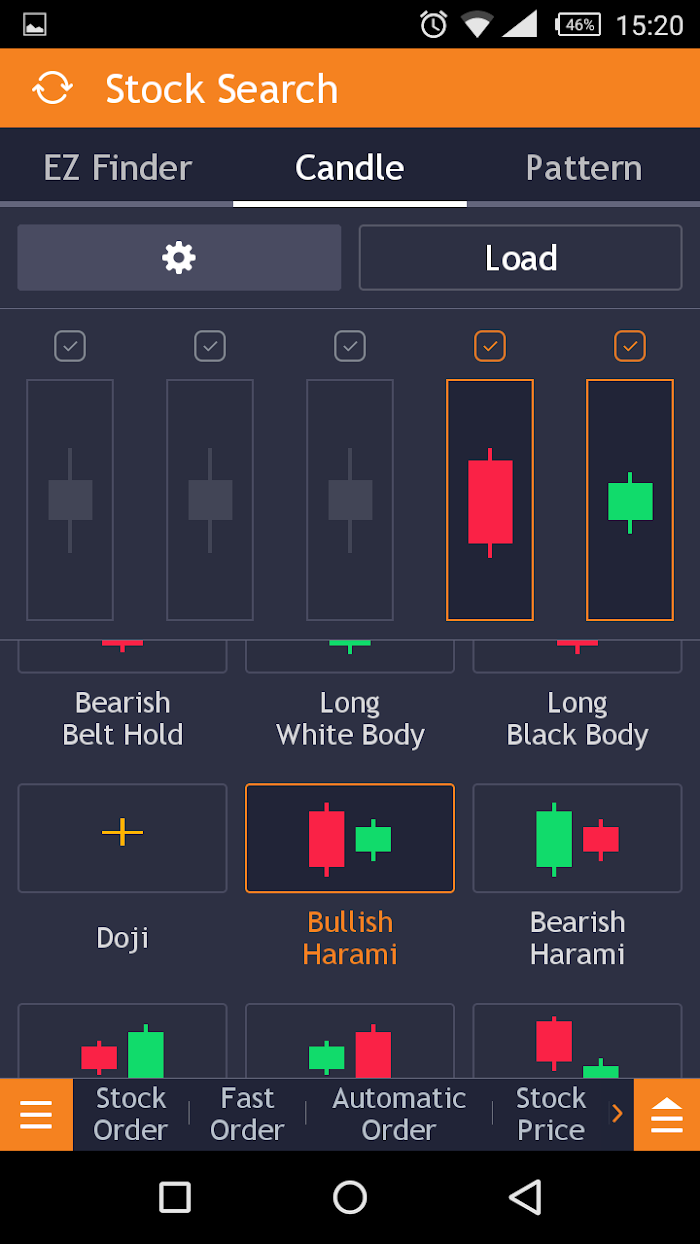Open Stock Order from the bottom bar
700x1244 pixels.
pos(131,1114)
